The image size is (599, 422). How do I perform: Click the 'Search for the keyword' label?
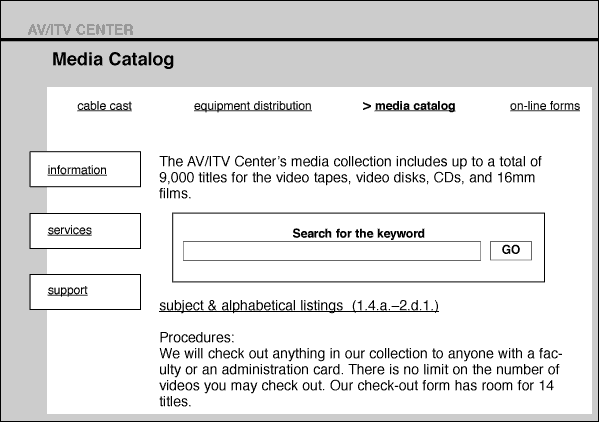pos(358,233)
